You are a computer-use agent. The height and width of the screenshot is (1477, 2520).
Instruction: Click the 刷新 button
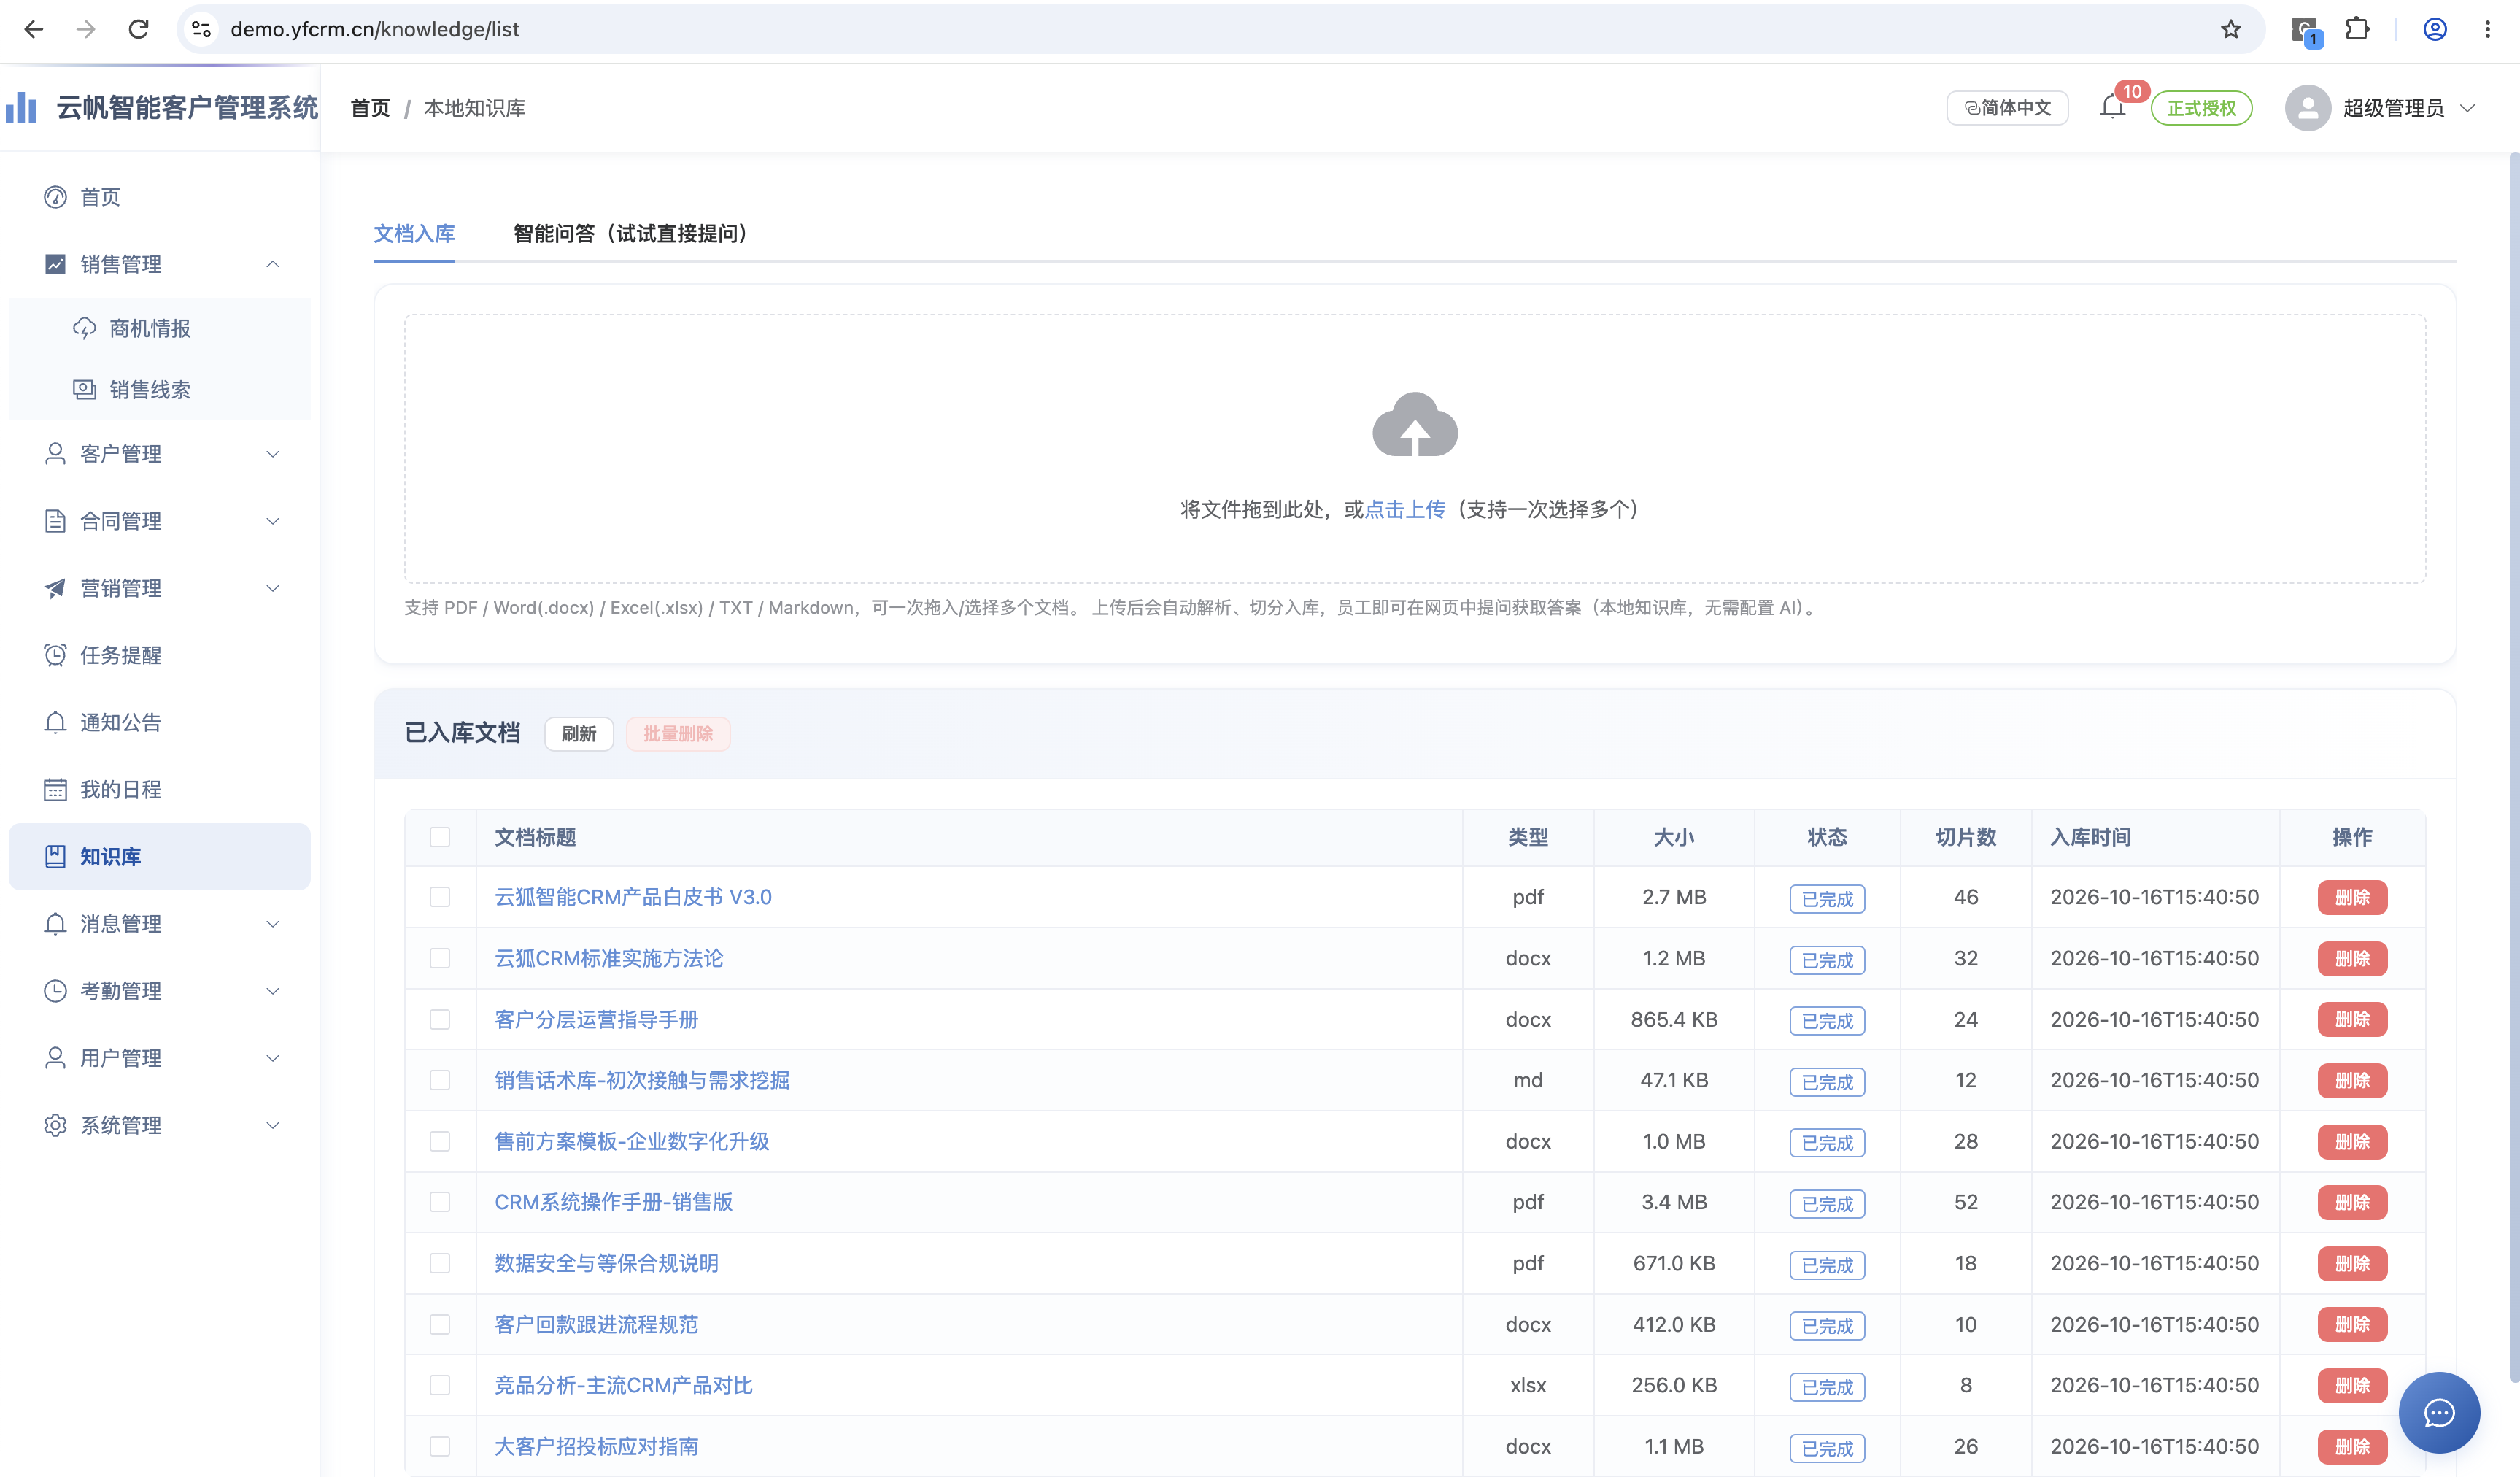pos(579,734)
